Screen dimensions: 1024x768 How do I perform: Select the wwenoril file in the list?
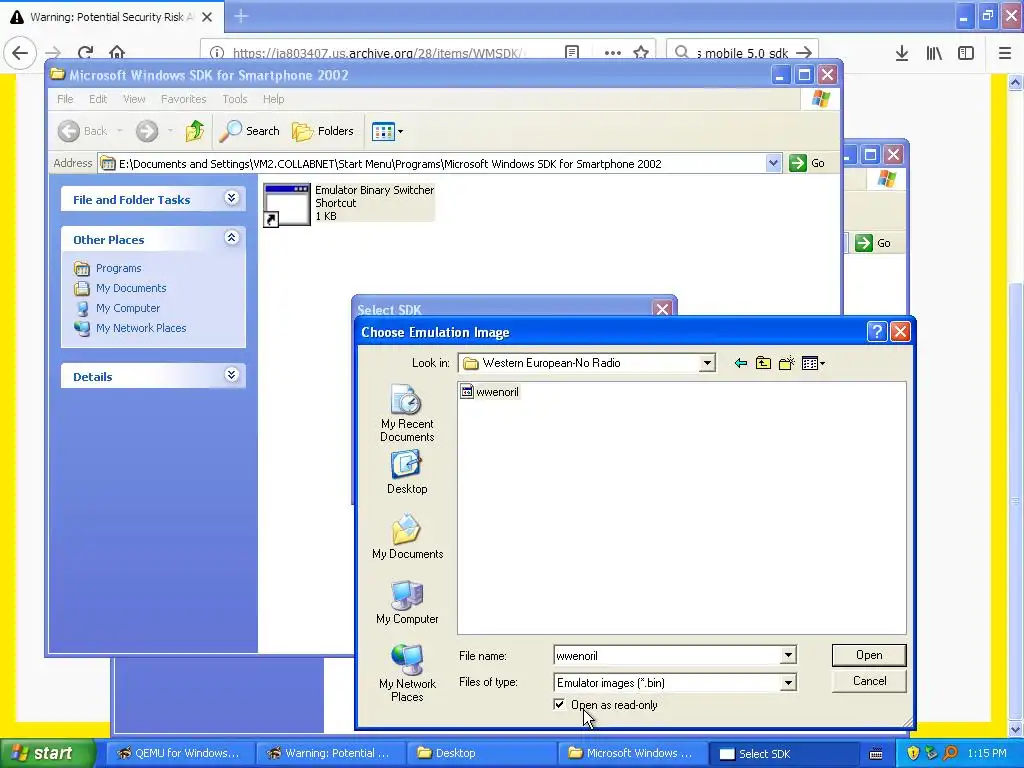(490, 392)
